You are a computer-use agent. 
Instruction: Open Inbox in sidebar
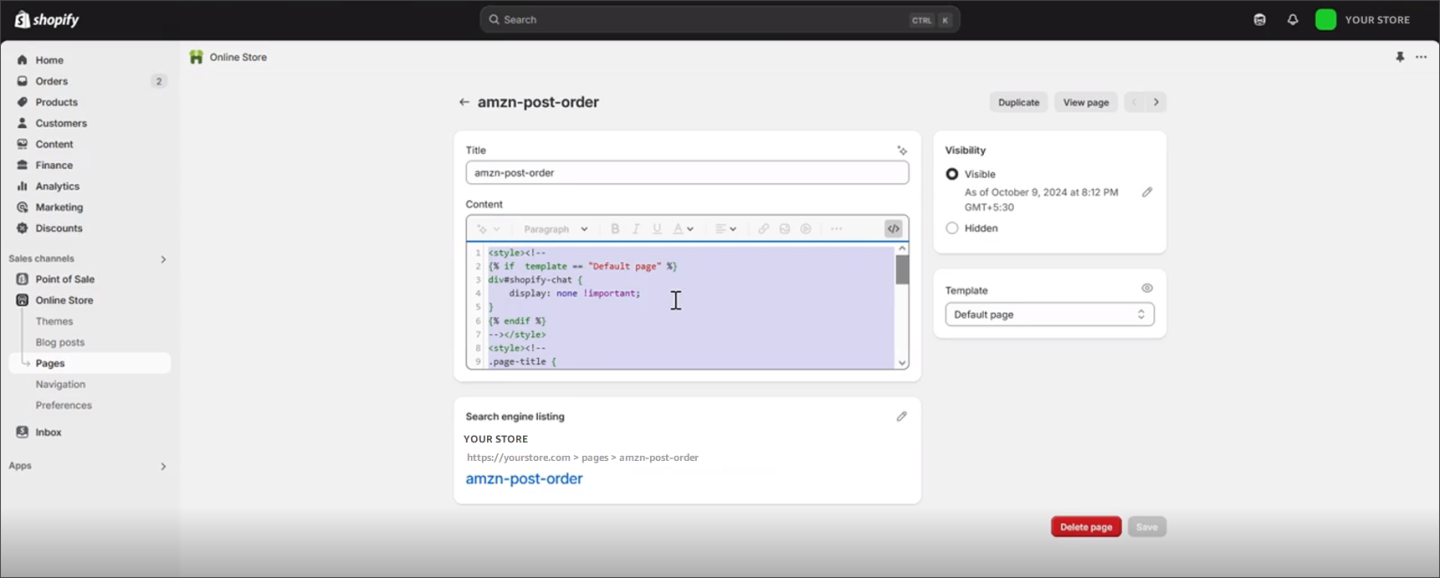click(48, 432)
